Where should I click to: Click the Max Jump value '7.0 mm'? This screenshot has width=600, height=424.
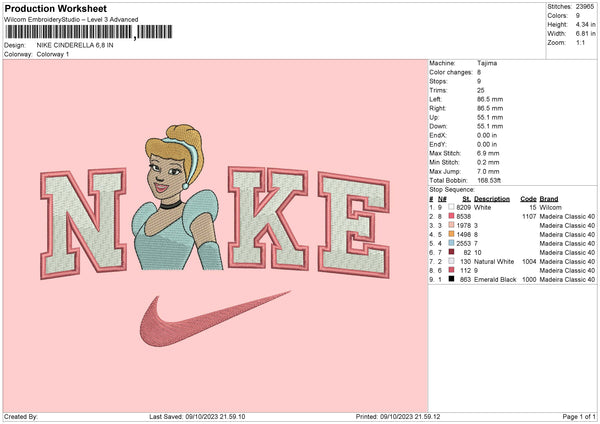[488, 171]
